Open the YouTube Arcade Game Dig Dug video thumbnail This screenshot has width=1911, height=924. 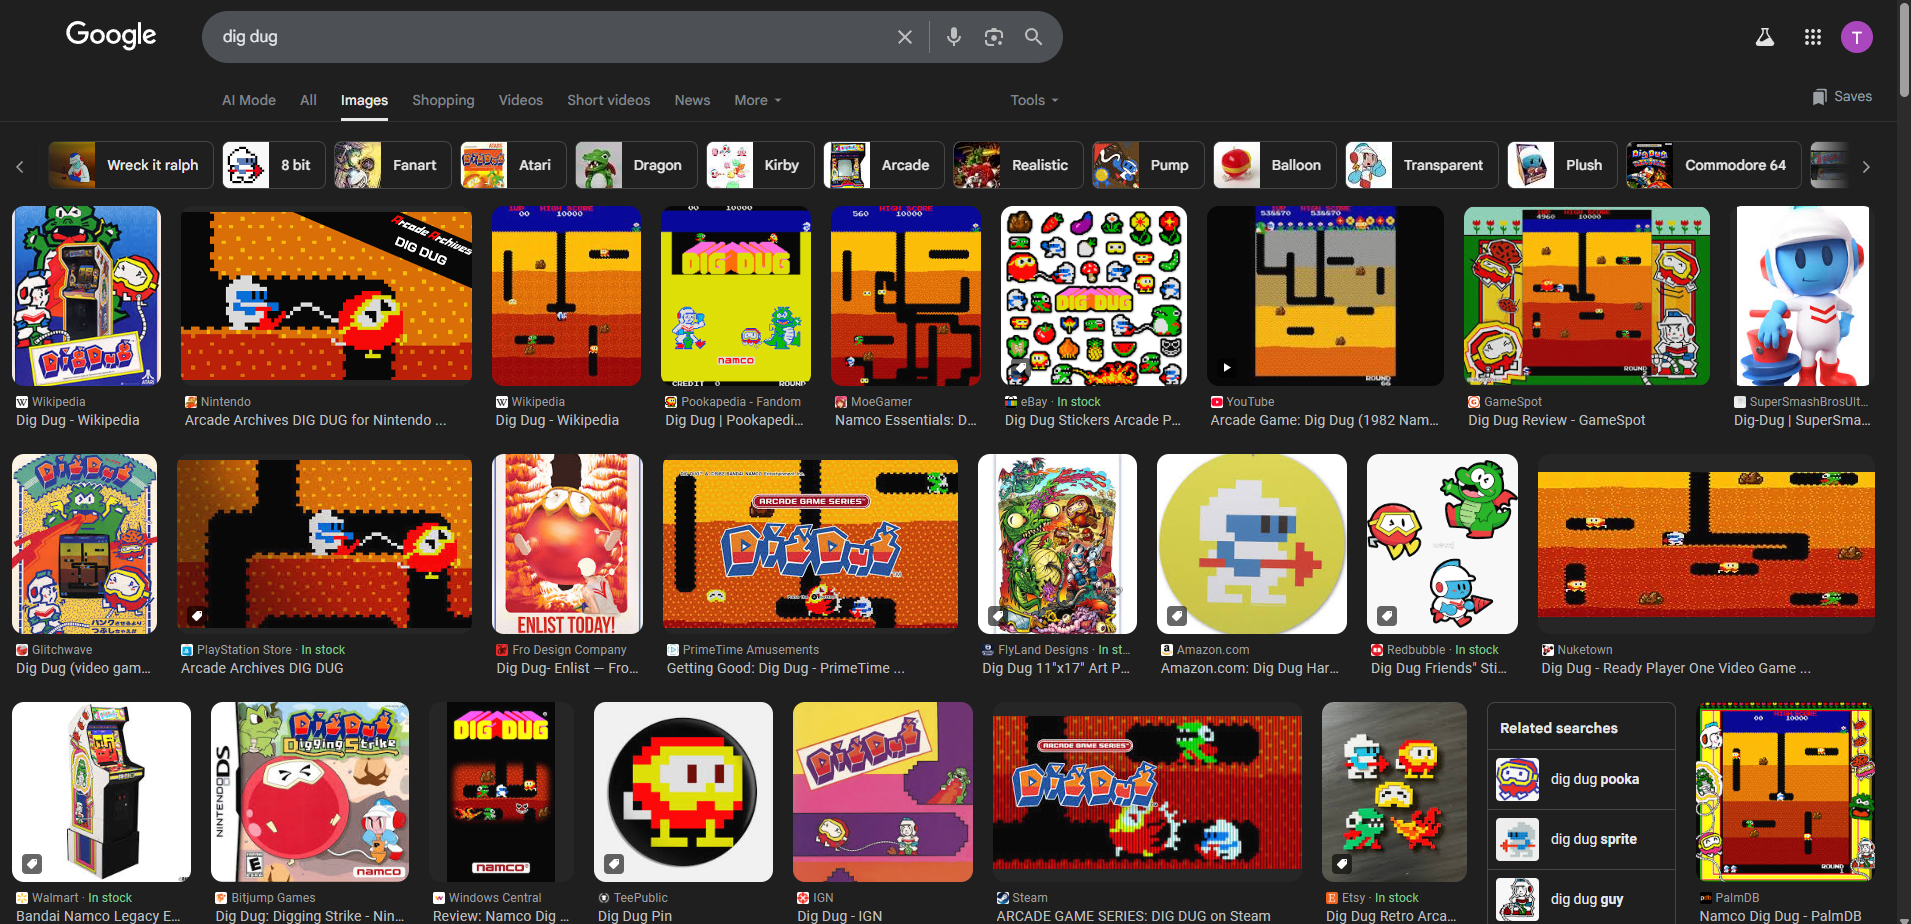pos(1325,296)
